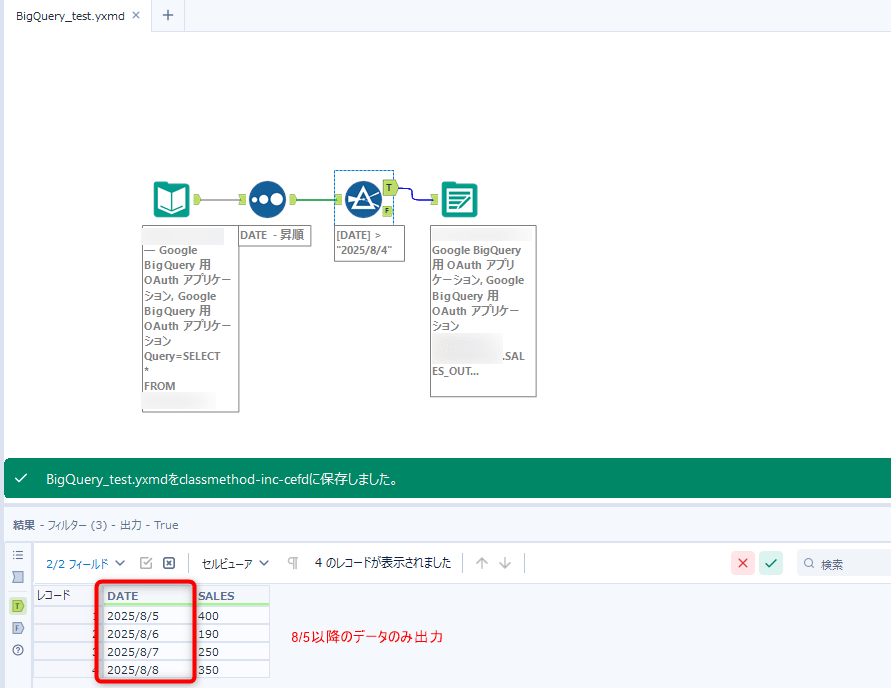Enable the green check data quality filter
Image resolution: width=891 pixels, height=688 pixels.
[x=770, y=563]
